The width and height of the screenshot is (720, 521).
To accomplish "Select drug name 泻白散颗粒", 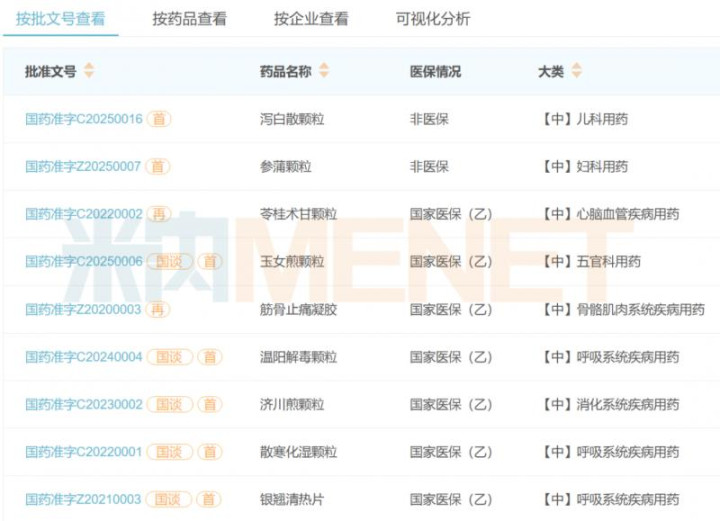I will 292,119.
